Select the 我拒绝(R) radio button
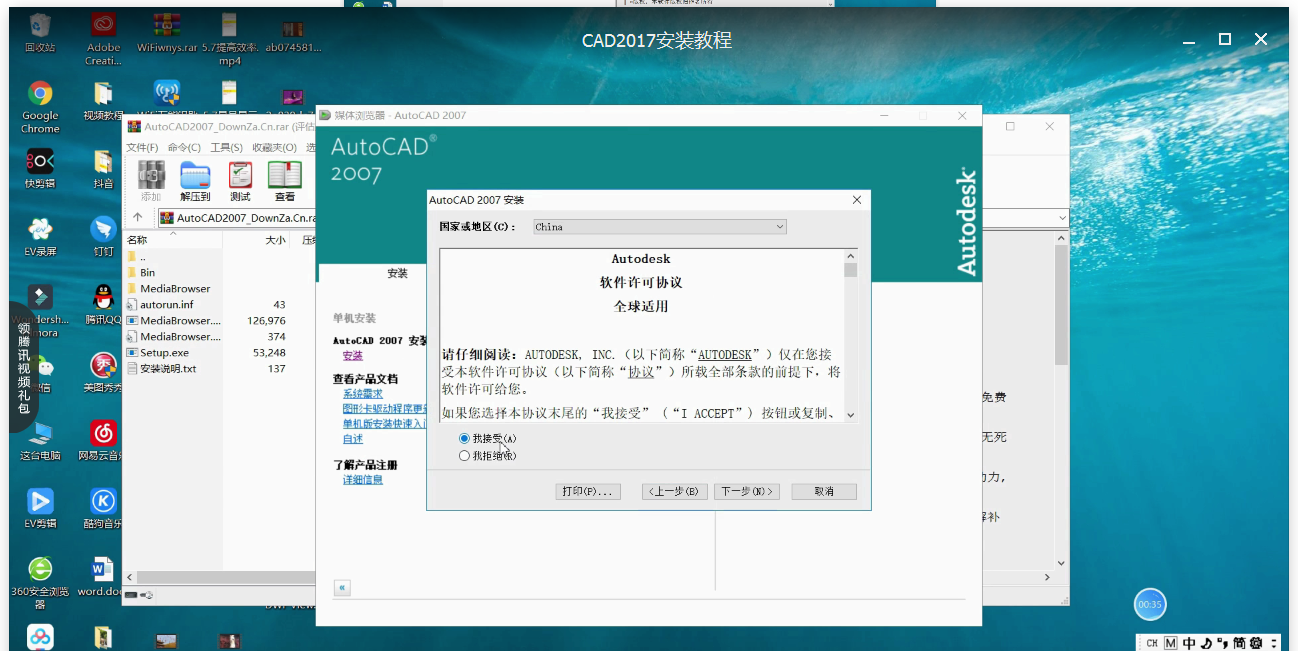 [463, 454]
